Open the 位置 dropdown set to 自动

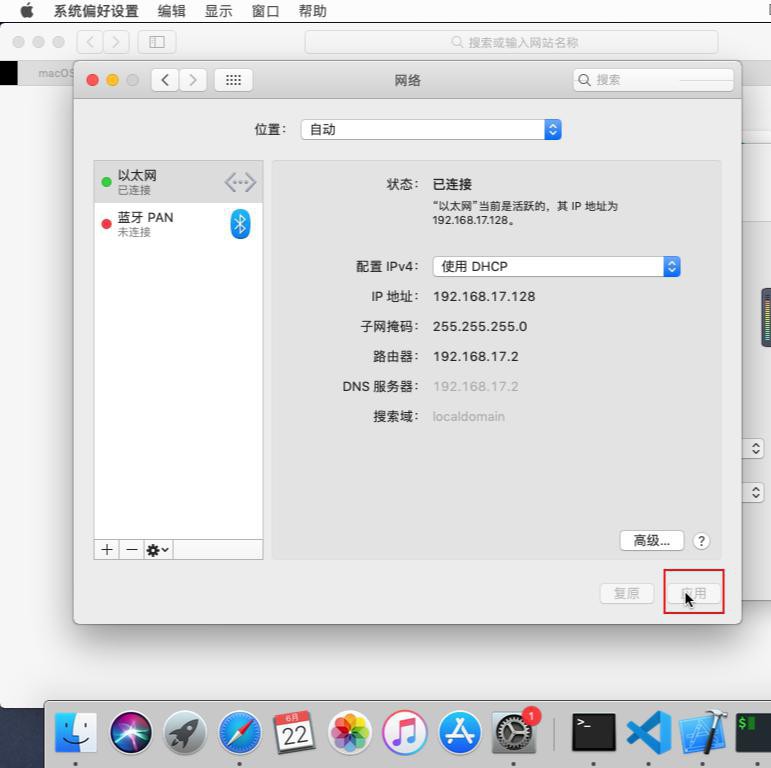pyautogui.click(x=431, y=129)
